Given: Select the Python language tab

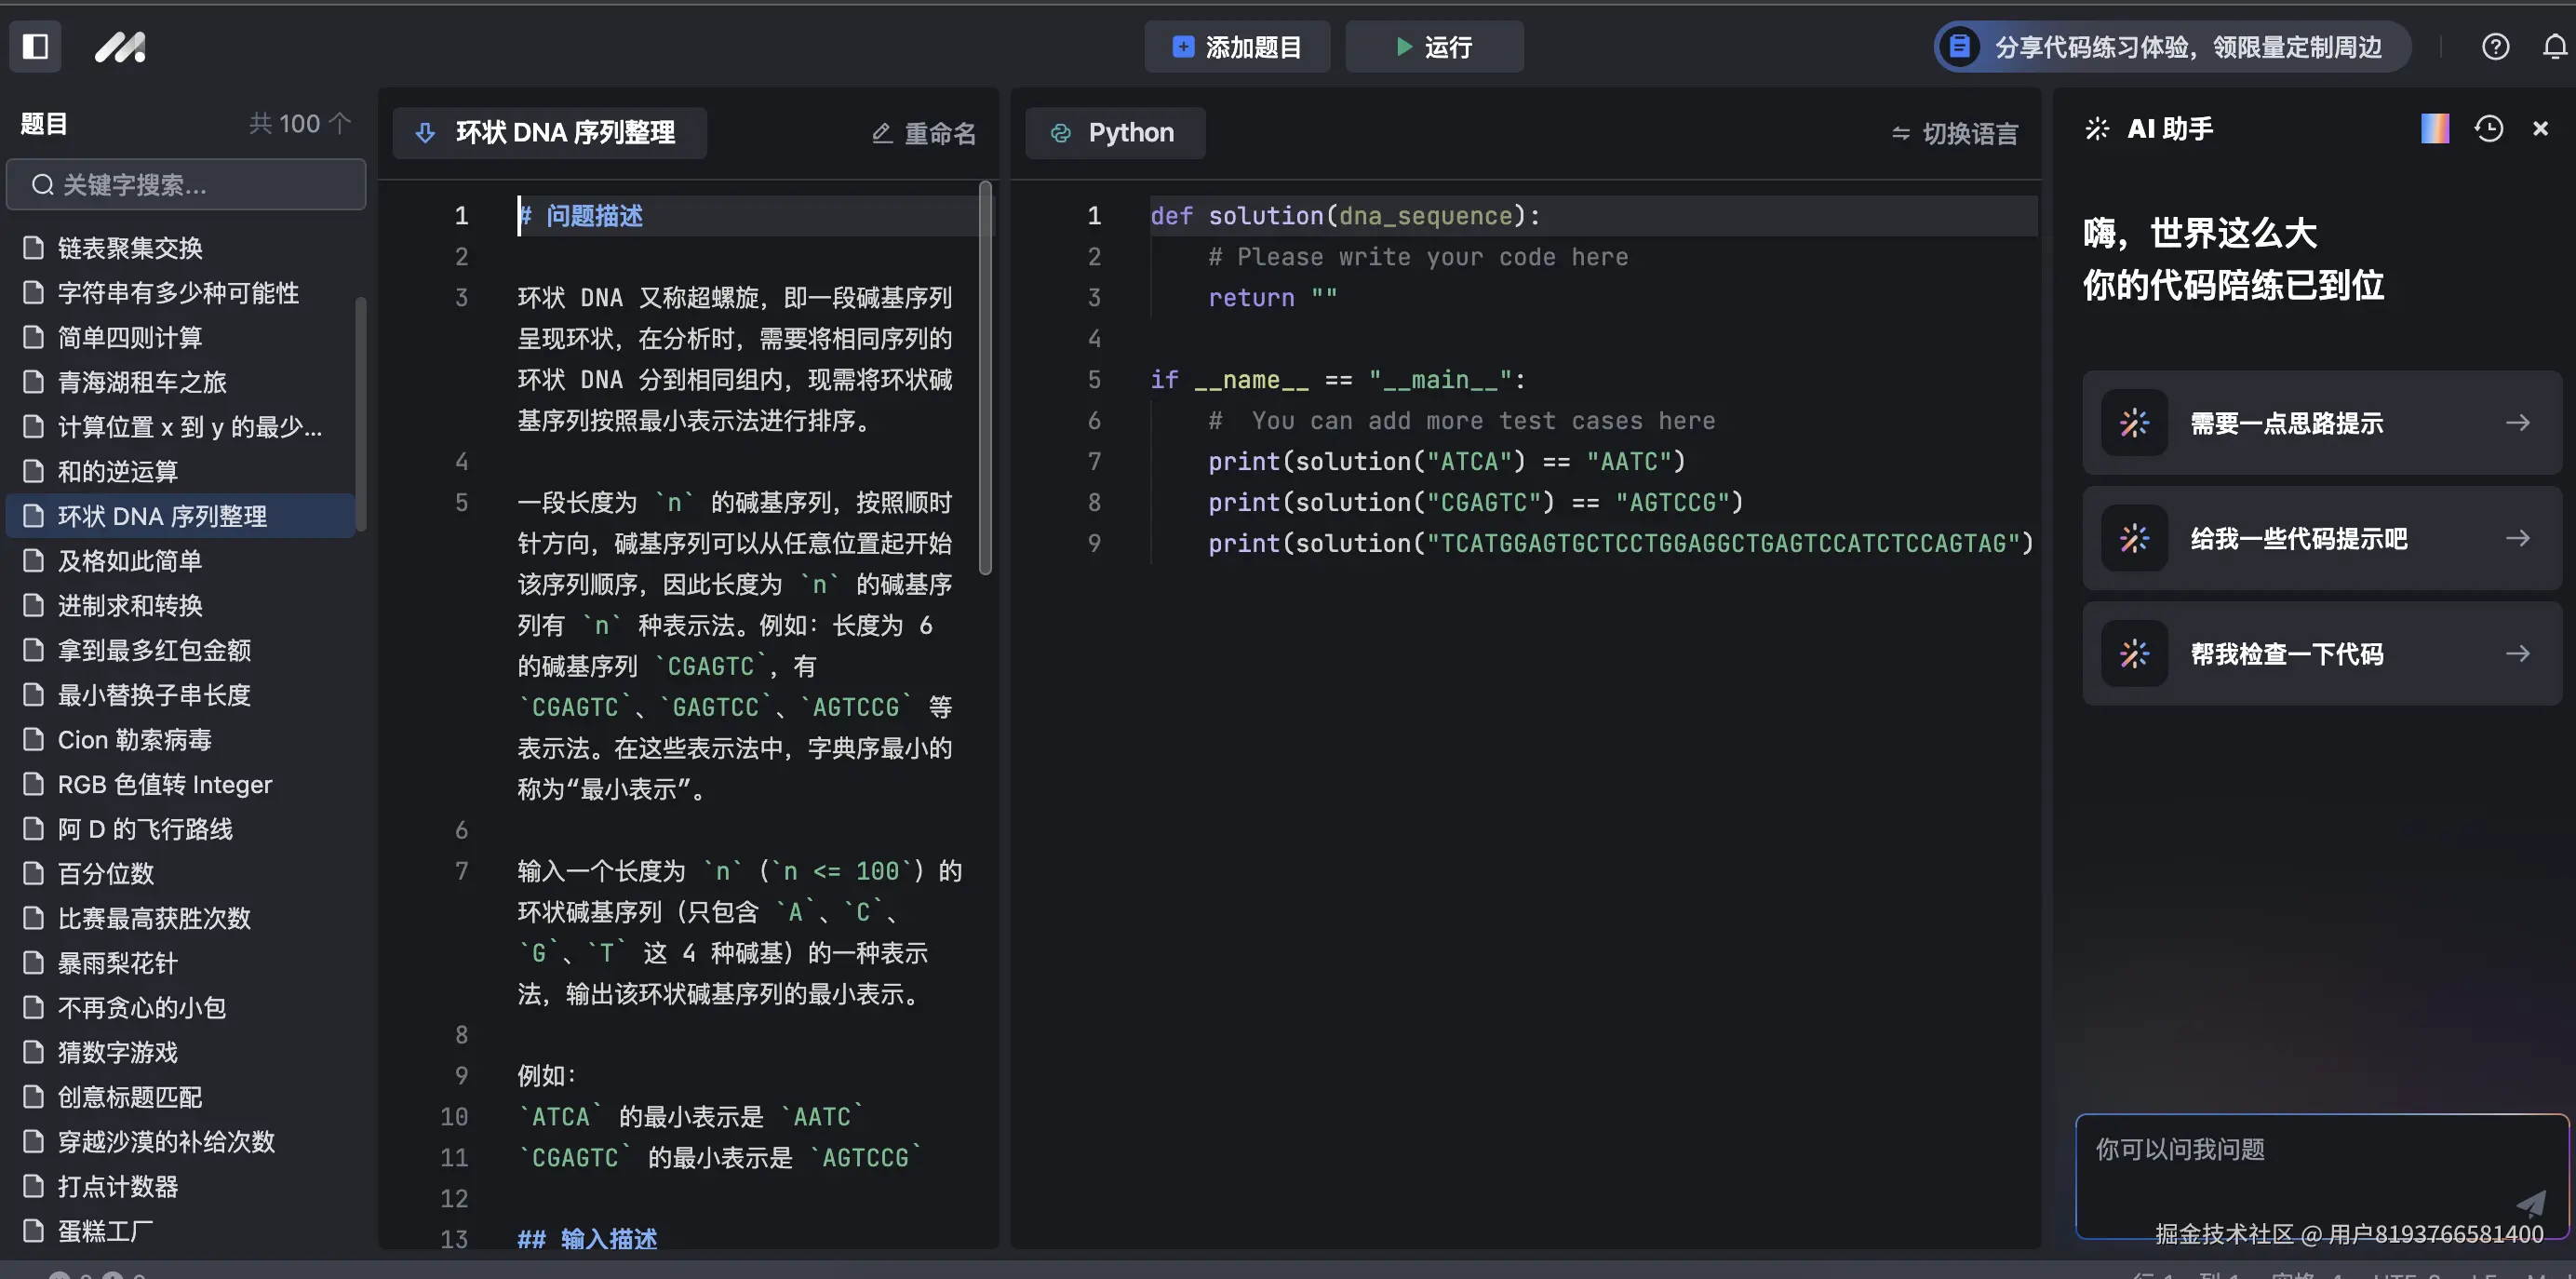Looking at the screenshot, I should point(1114,132).
